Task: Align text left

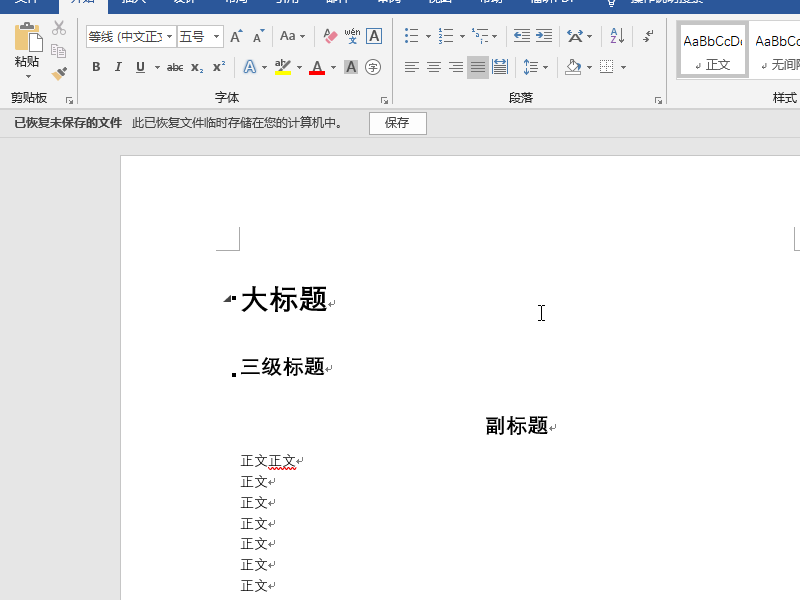Action: [x=412, y=67]
